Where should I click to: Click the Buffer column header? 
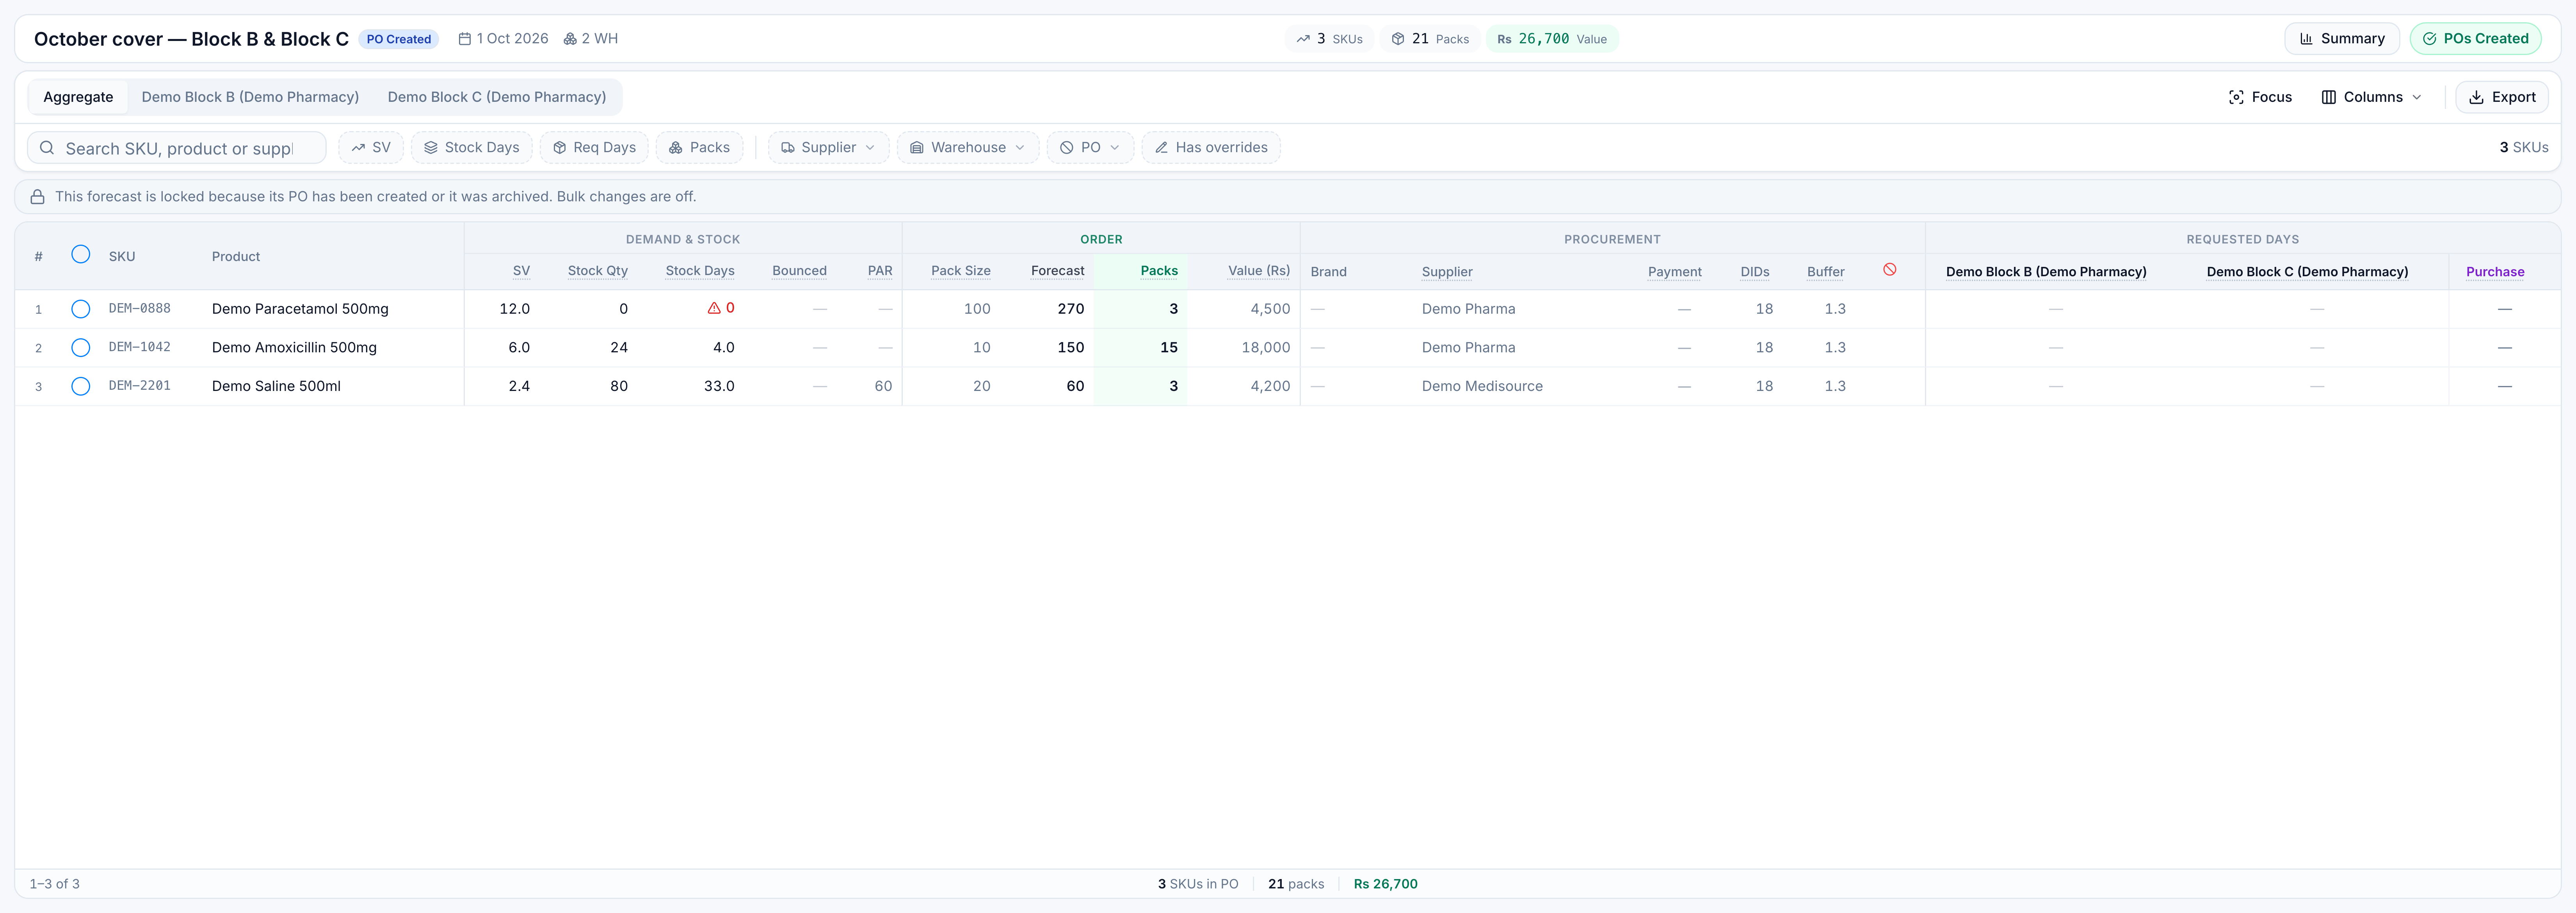(1825, 272)
